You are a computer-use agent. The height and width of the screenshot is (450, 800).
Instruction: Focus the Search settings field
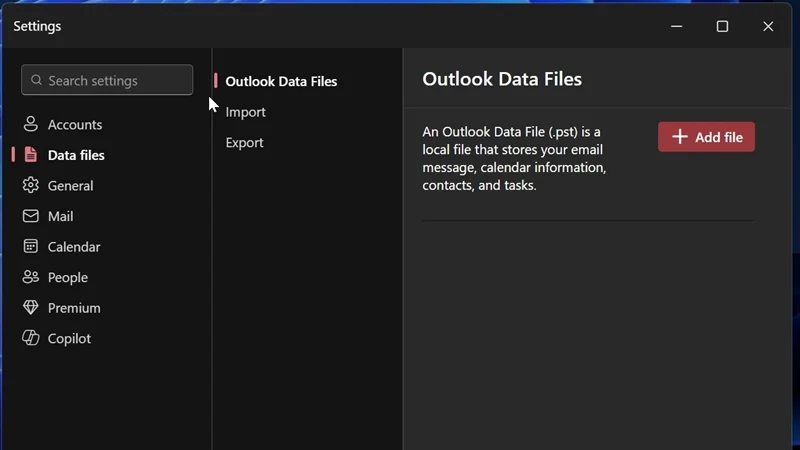tap(107, 80)
